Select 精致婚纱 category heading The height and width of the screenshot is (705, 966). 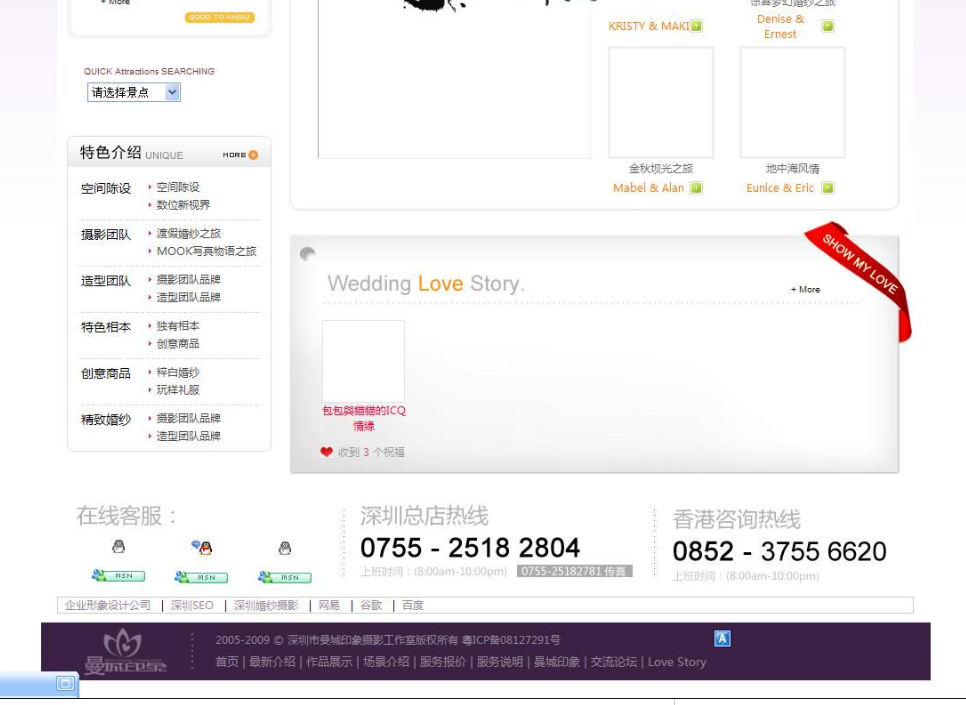pyautogui.click(x=106, y=420)
